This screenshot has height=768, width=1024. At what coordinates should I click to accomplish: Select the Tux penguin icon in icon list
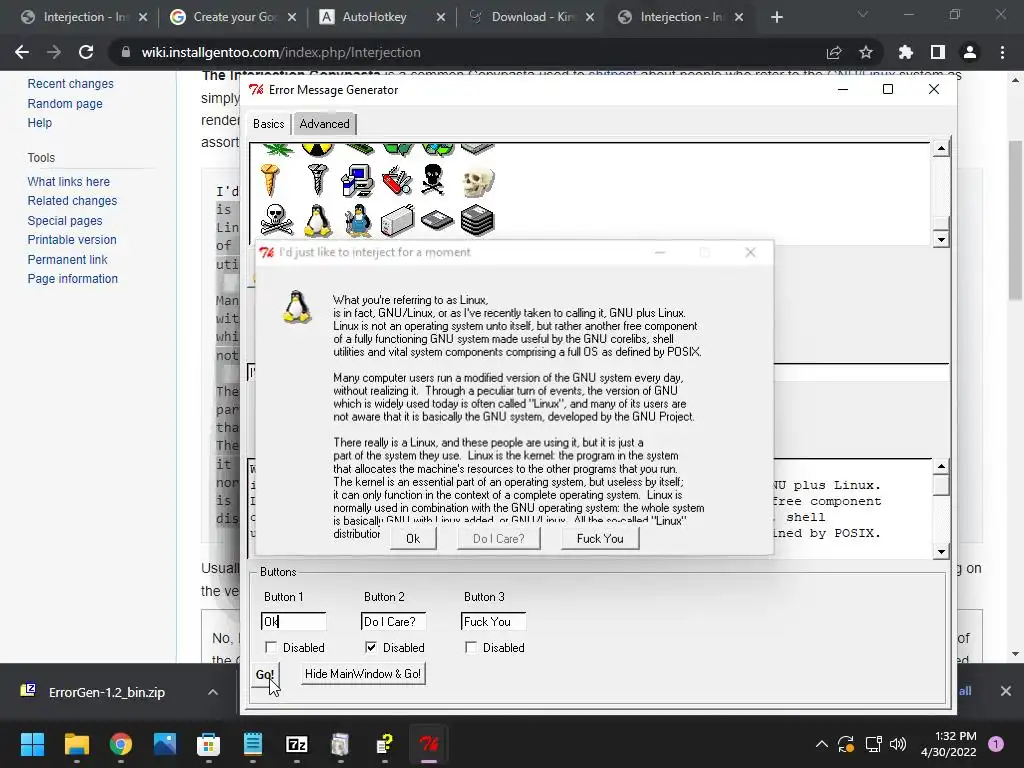318,220
